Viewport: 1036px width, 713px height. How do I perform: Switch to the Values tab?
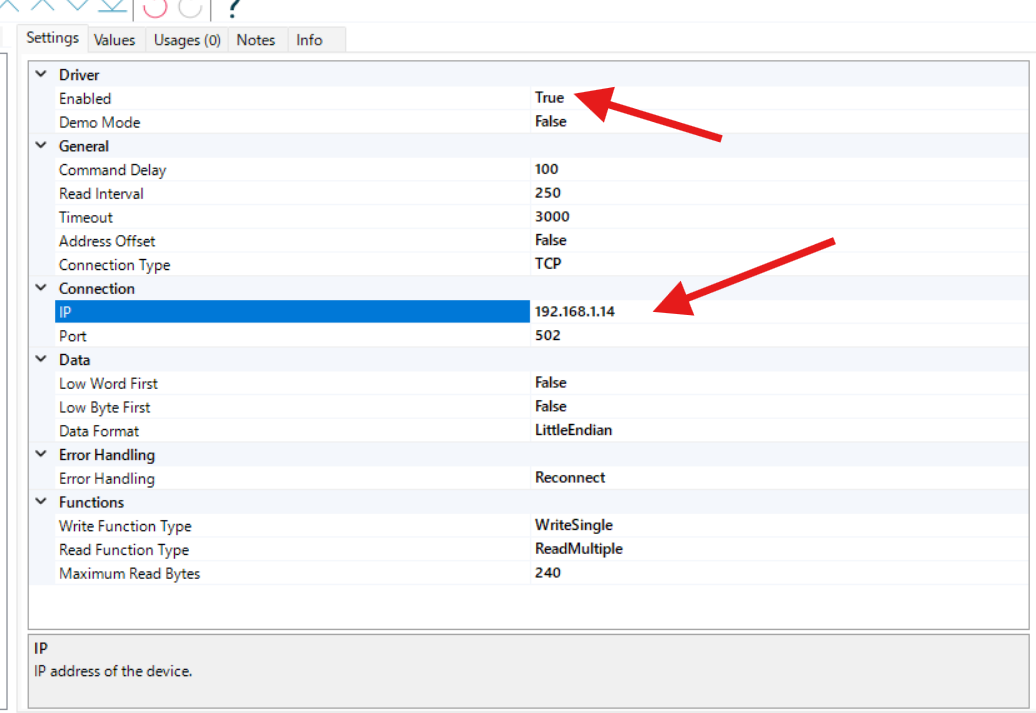point(114,40)
